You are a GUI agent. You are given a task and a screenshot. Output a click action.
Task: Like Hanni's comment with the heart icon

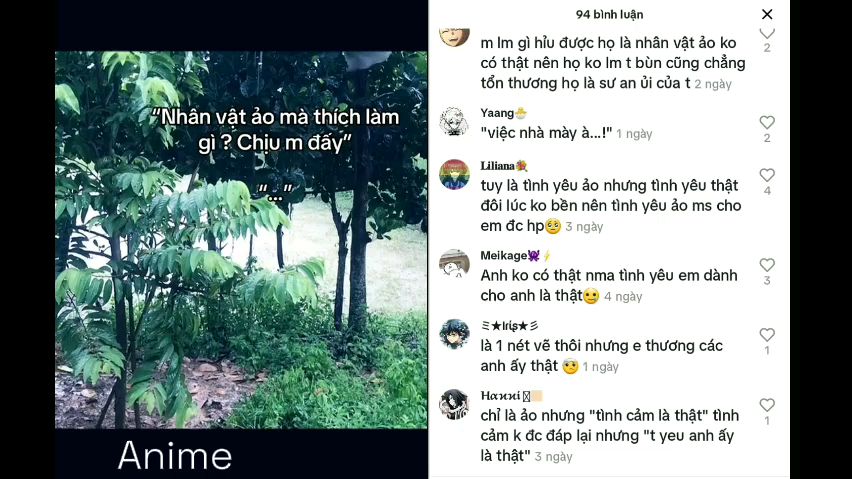tap(767, 405)
